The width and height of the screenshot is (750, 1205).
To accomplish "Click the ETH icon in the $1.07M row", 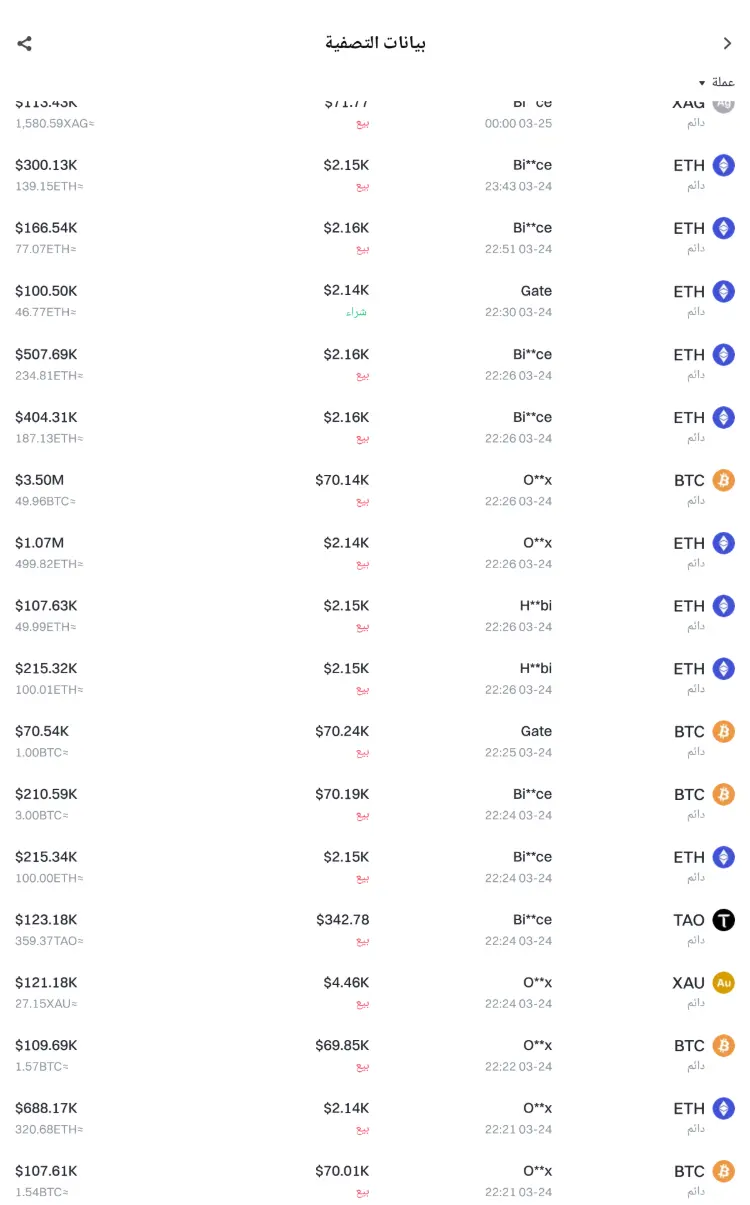I will [723, 544].
